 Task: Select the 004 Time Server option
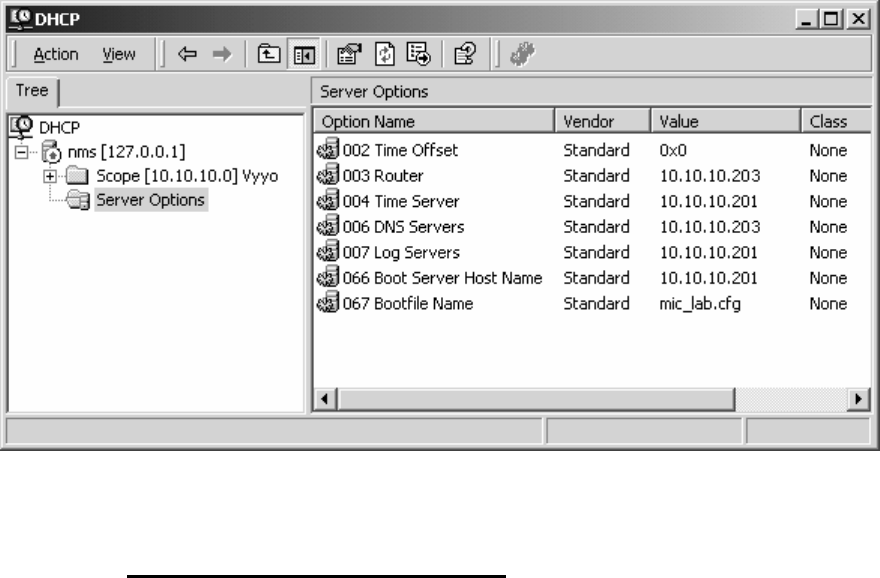pos(401,201)
